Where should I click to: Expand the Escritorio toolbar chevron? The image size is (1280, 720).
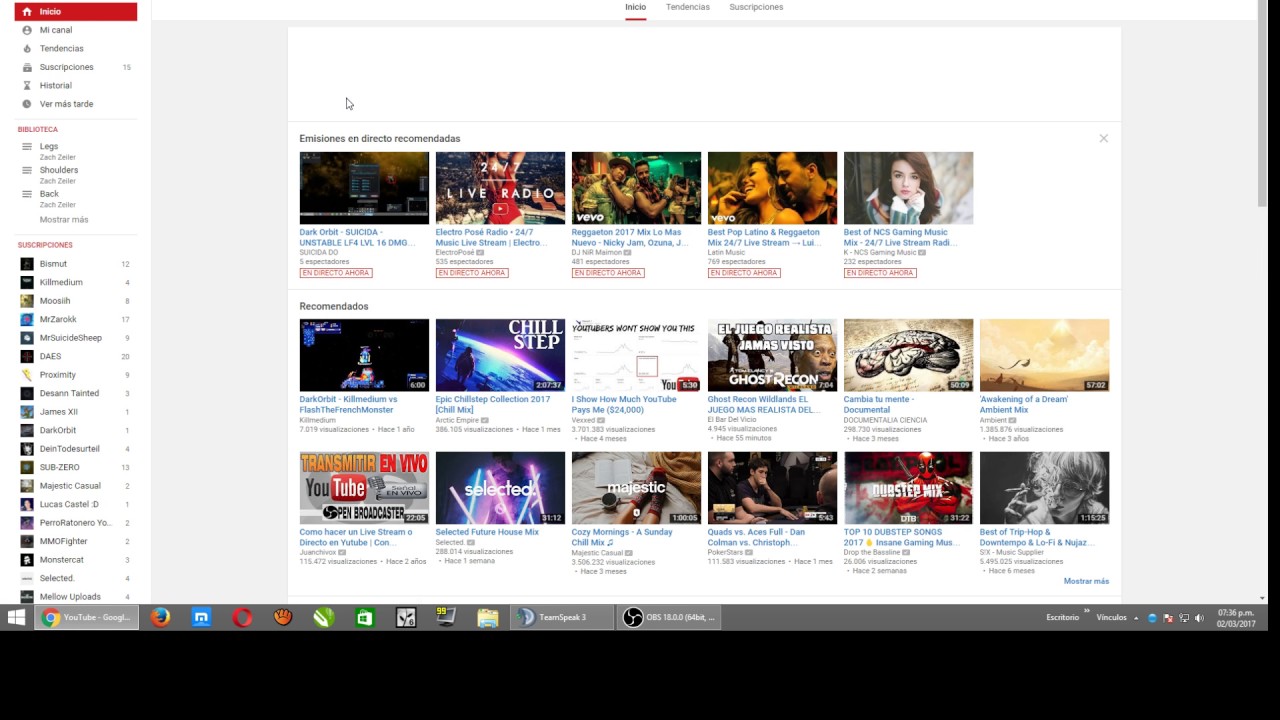coord(1087,612)
